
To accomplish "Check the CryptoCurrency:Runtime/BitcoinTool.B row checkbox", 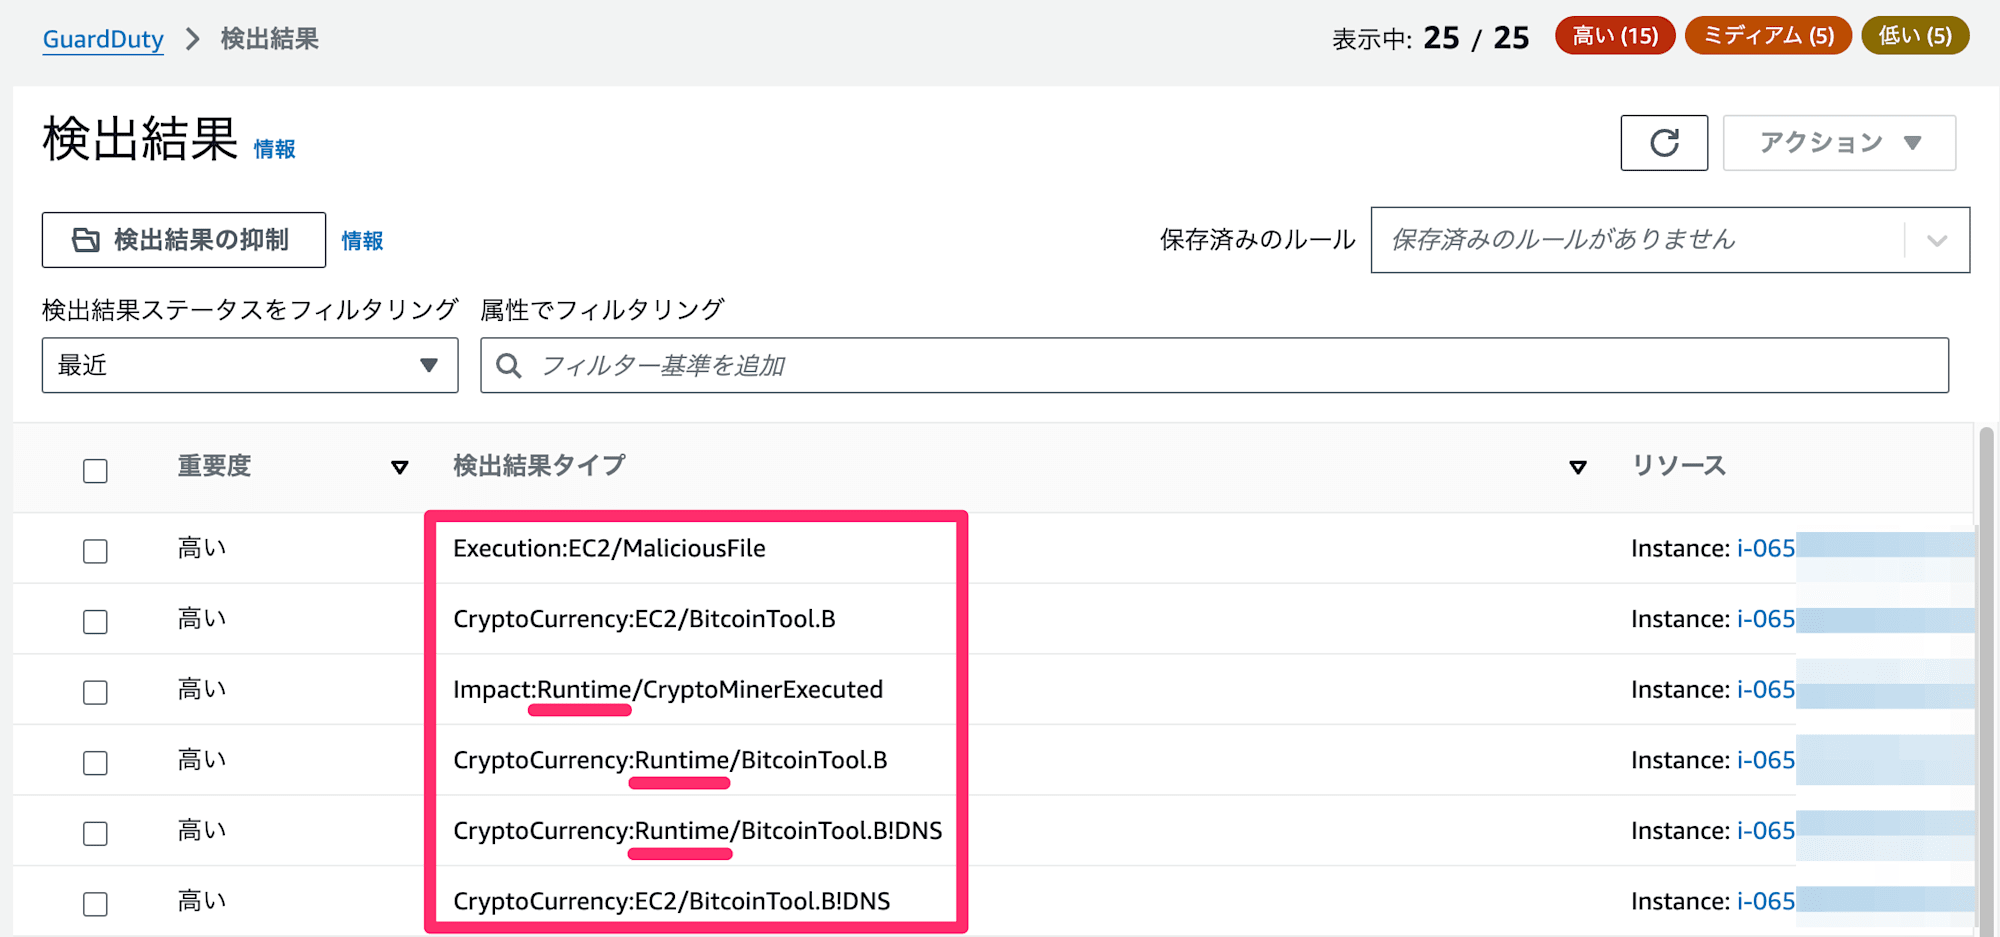I will point(95,763).
